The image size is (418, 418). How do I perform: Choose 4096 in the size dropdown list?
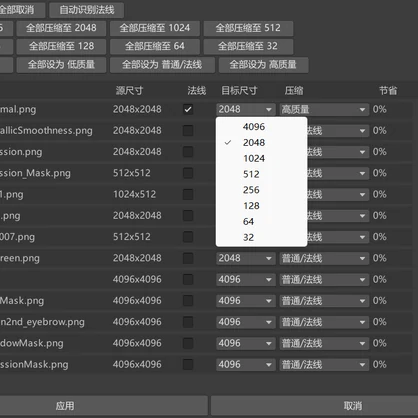pos(261,127)
